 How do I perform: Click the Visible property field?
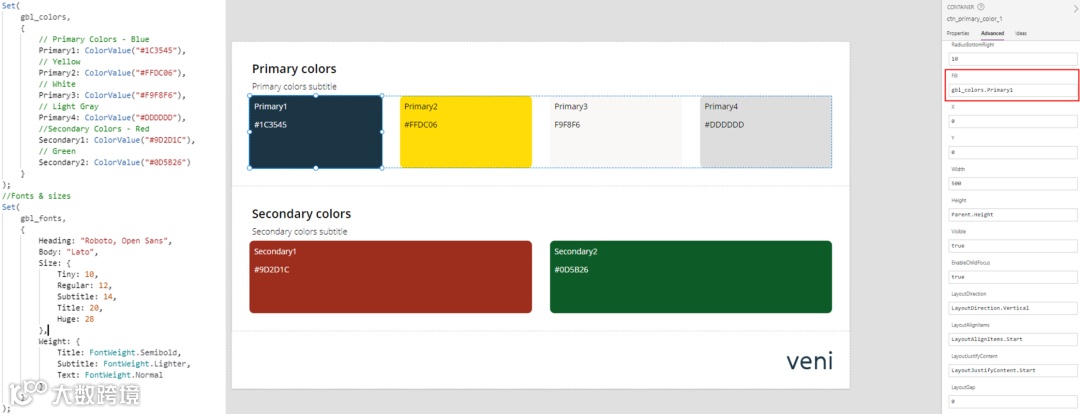click(1012, 246)
